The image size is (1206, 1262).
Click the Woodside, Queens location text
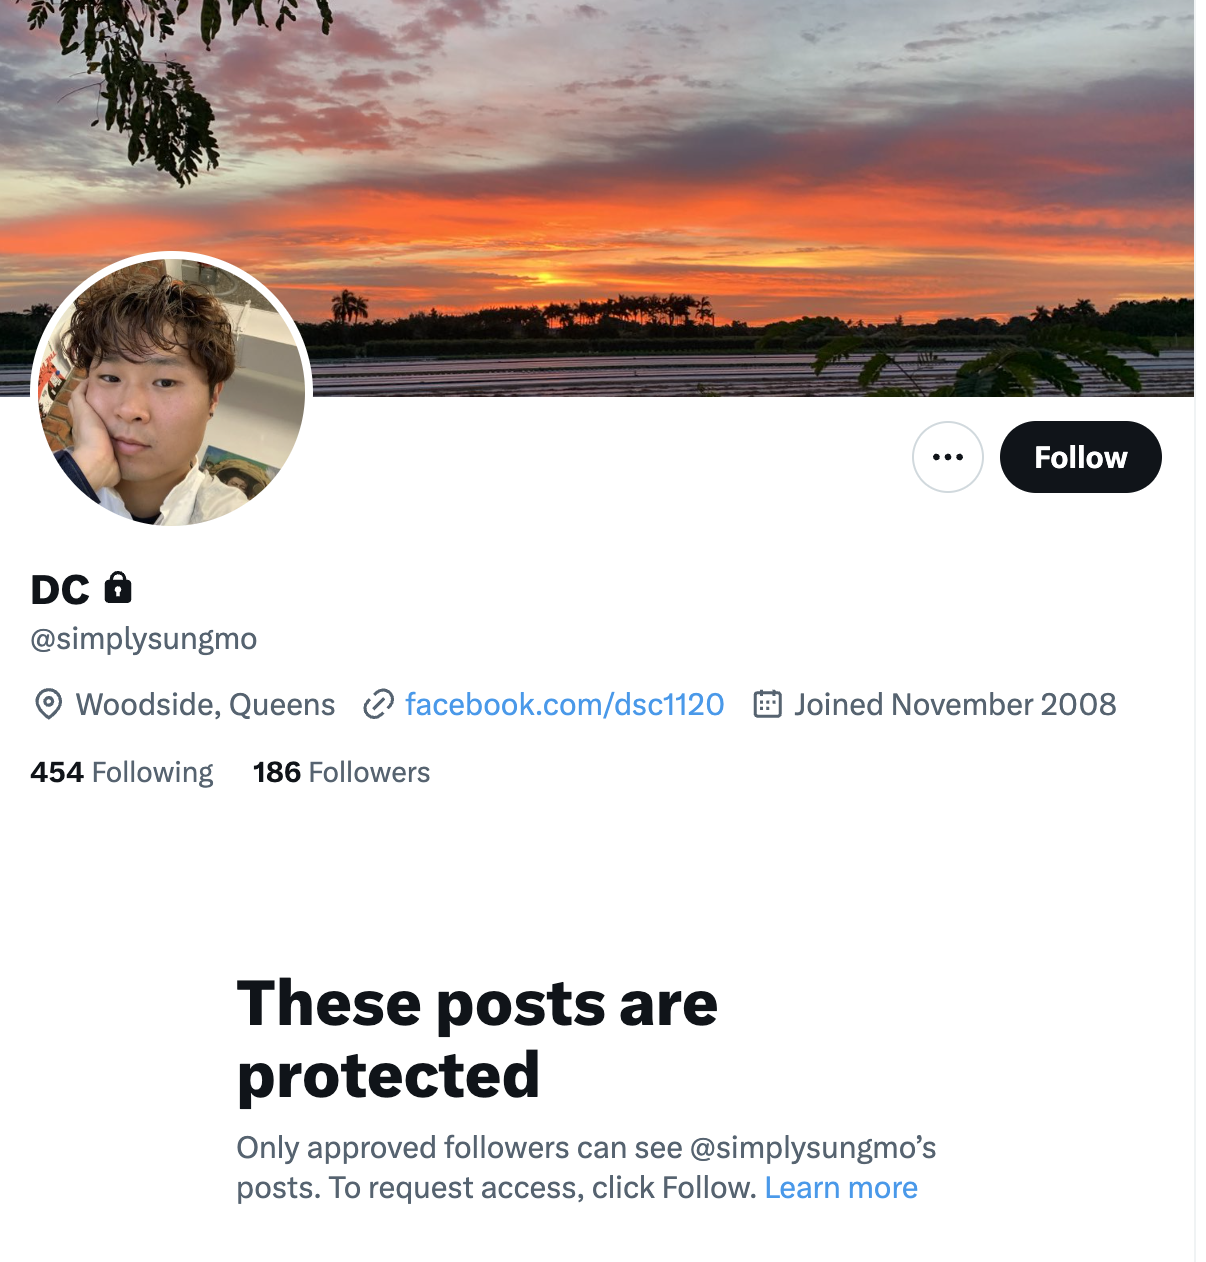205,704
